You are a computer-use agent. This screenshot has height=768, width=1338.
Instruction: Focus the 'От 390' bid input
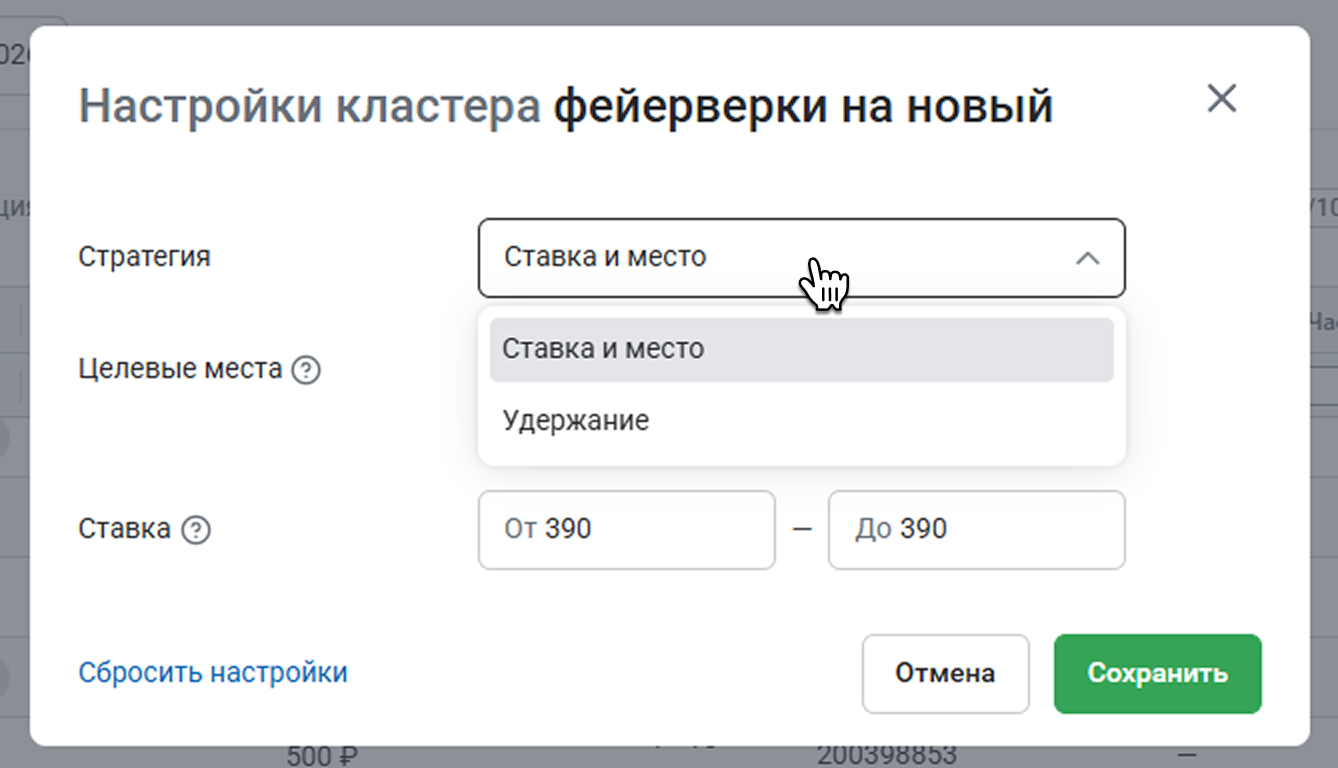[x=626, y=529]
